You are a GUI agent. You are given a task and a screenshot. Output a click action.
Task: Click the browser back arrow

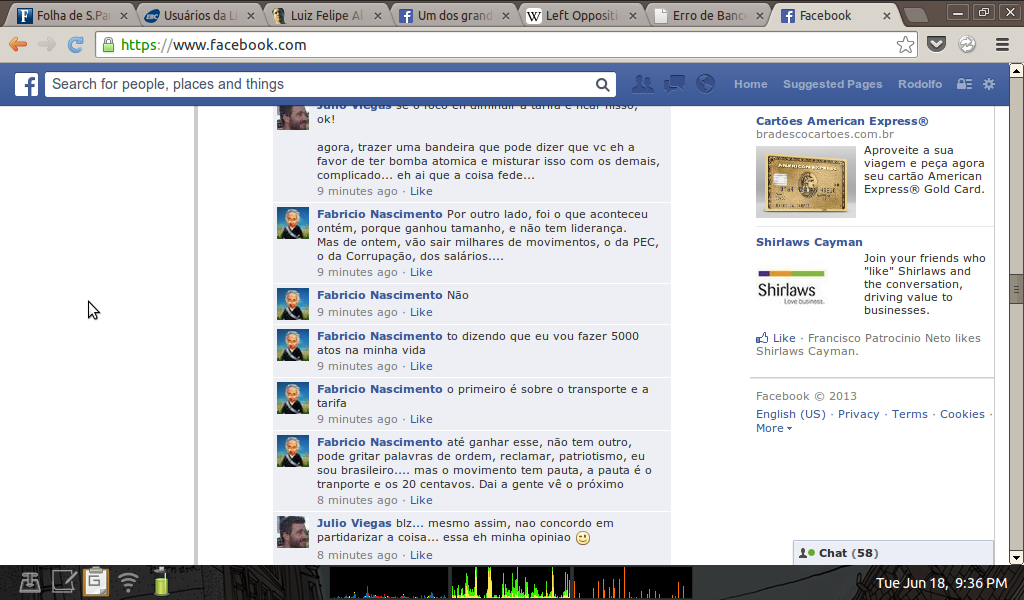pos(18,44)
